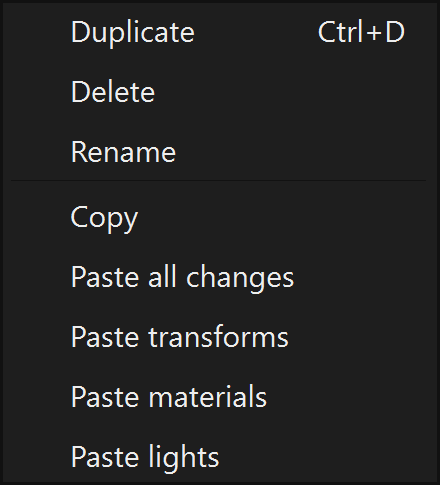Choose Paste lights from the menu

[220, 457]
